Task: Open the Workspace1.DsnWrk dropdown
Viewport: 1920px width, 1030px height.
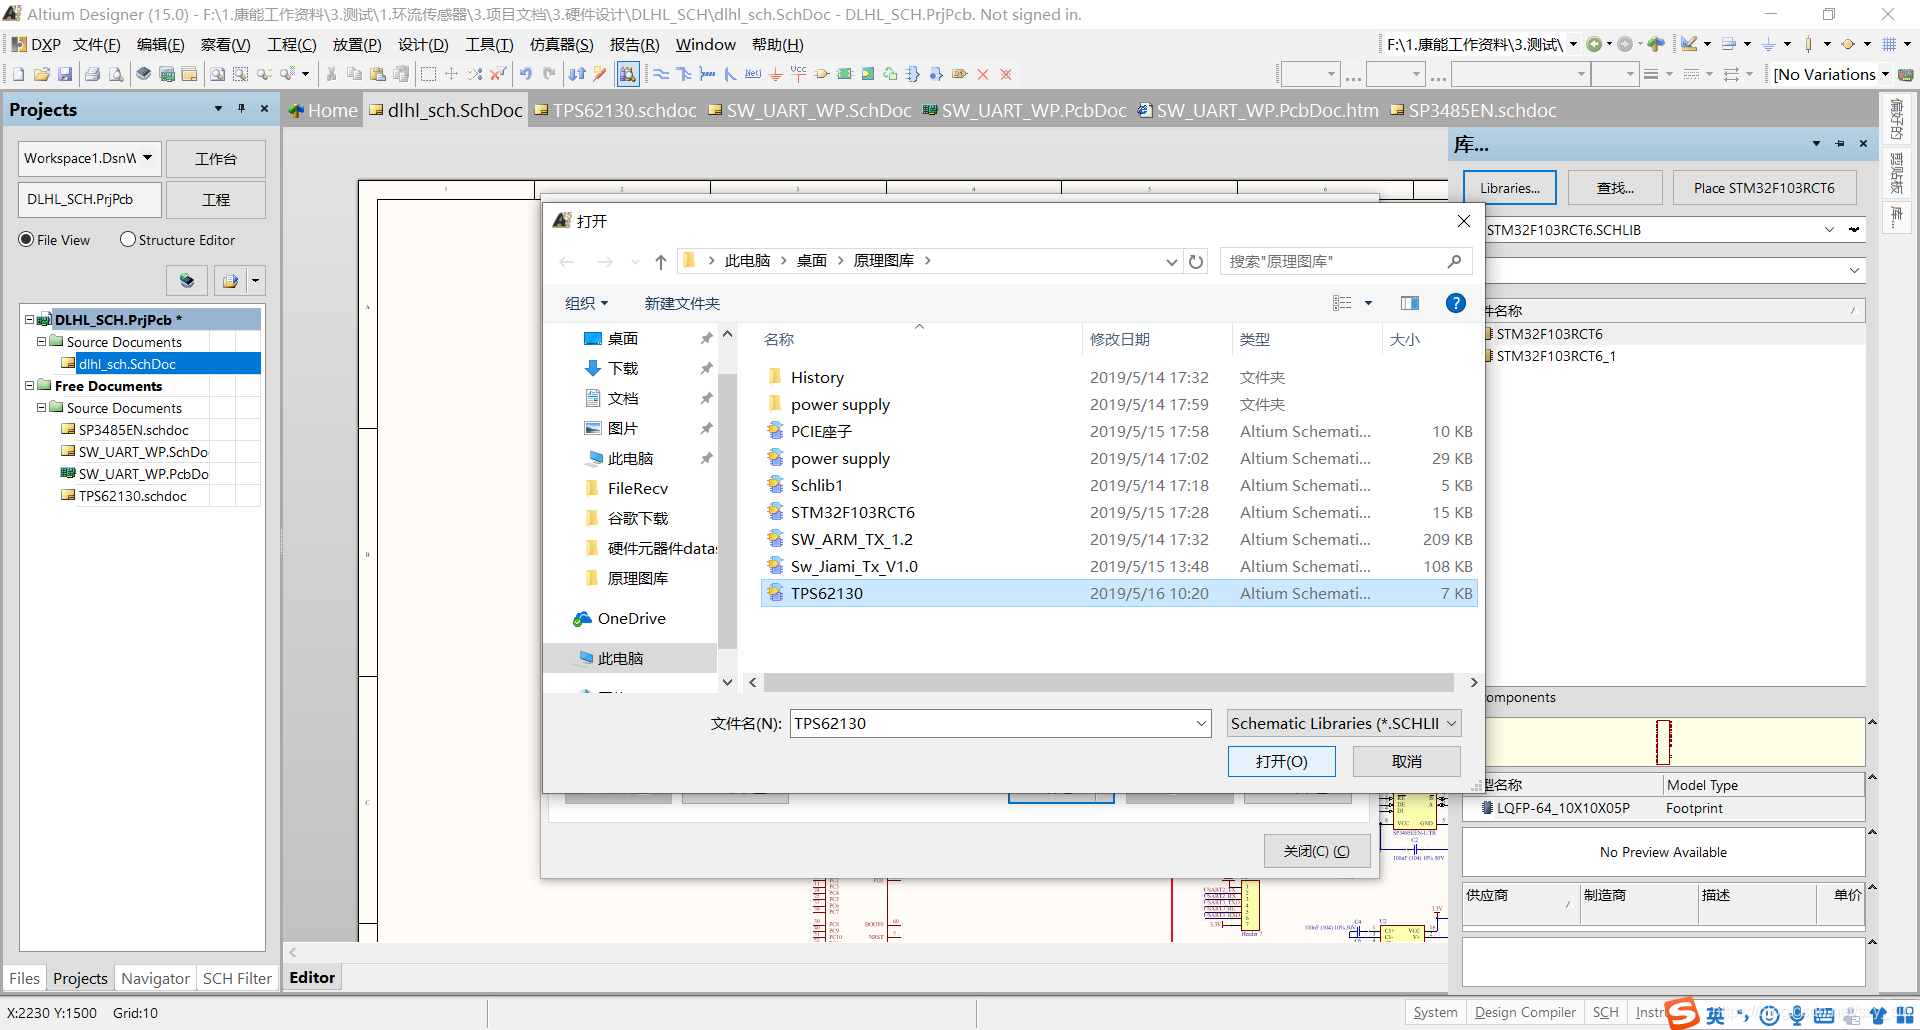Action: pos(148,158)
